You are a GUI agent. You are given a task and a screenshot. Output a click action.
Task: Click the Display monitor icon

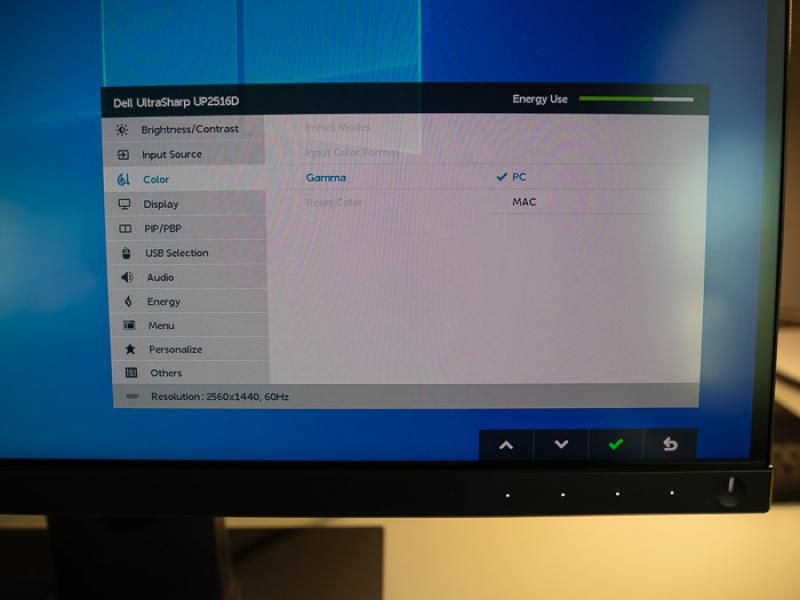tap(124, 204)
